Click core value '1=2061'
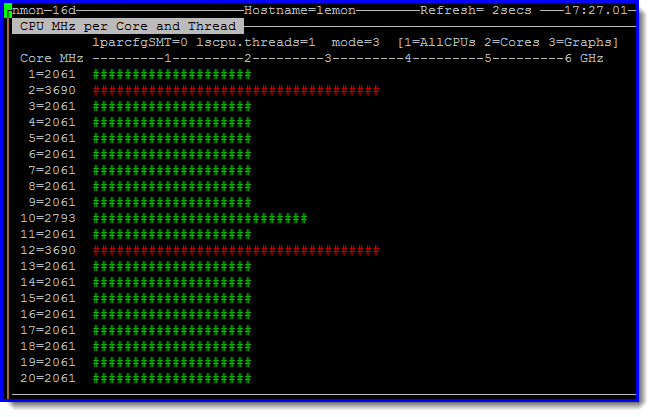This screenshot has height=417, width=654. (52, 74)
